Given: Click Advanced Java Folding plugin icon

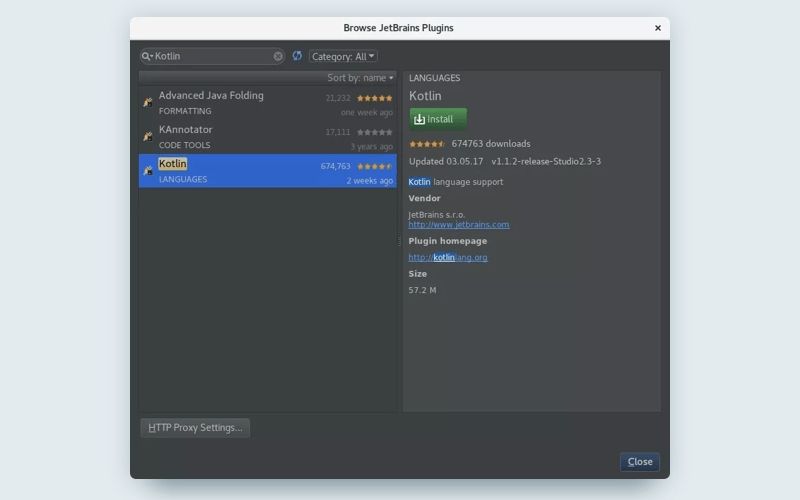Looking at the screenshot, I should coord(148,103).
